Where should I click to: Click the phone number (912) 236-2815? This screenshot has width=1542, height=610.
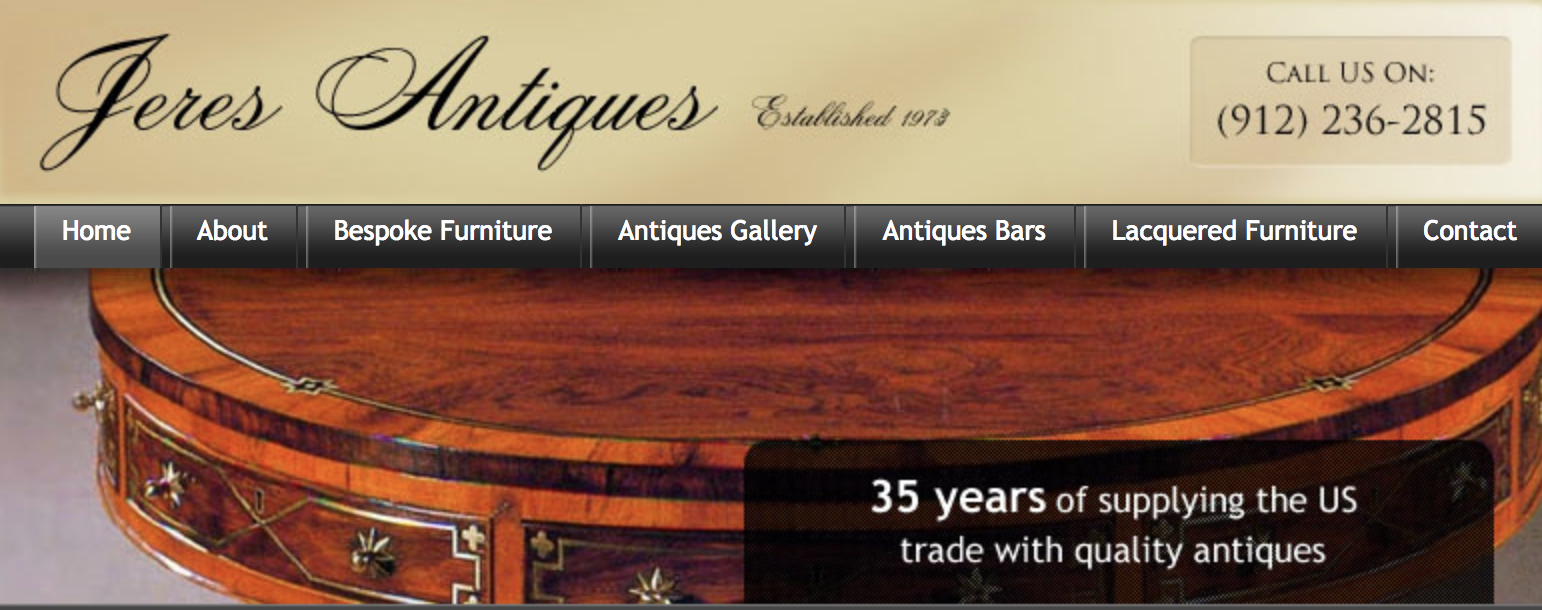(1351, 122)
